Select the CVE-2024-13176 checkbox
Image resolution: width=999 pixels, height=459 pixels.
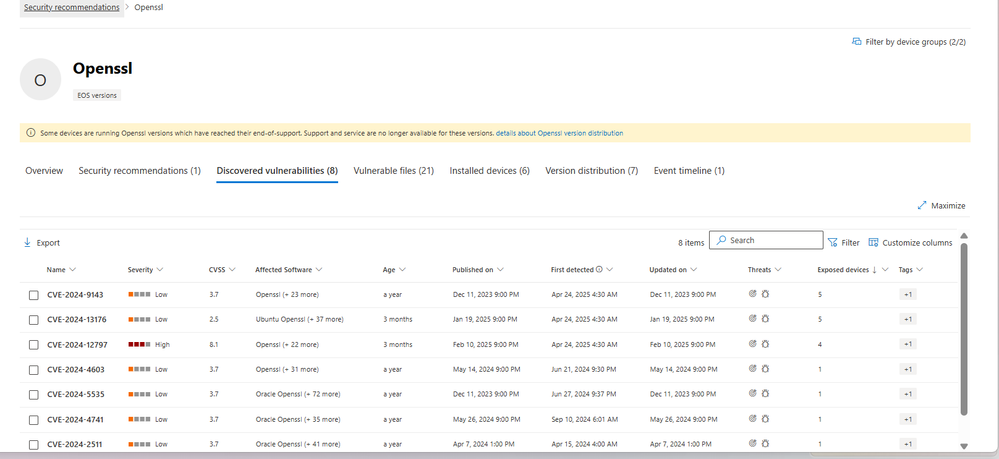tap(34, 319)
